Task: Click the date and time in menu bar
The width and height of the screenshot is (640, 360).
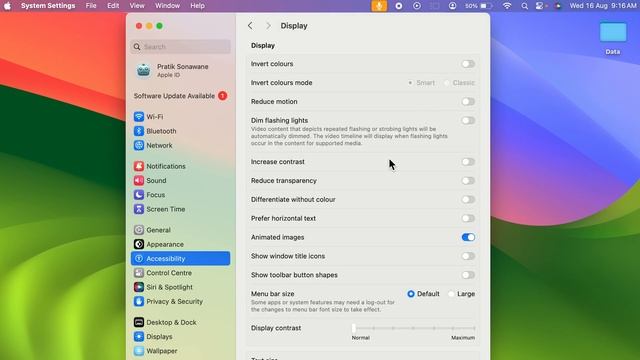Action: pyautogui.click(x=603, y=6)
